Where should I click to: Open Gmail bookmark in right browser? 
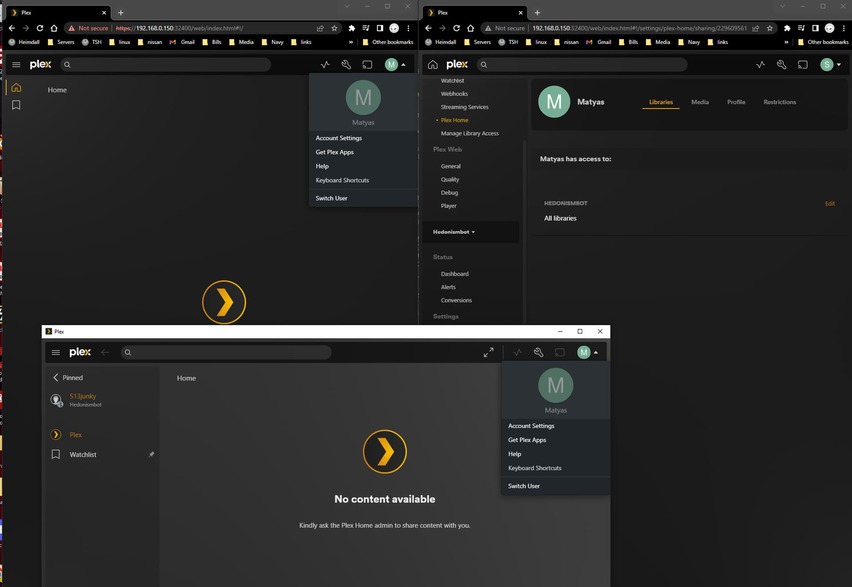tap(599, 42)
